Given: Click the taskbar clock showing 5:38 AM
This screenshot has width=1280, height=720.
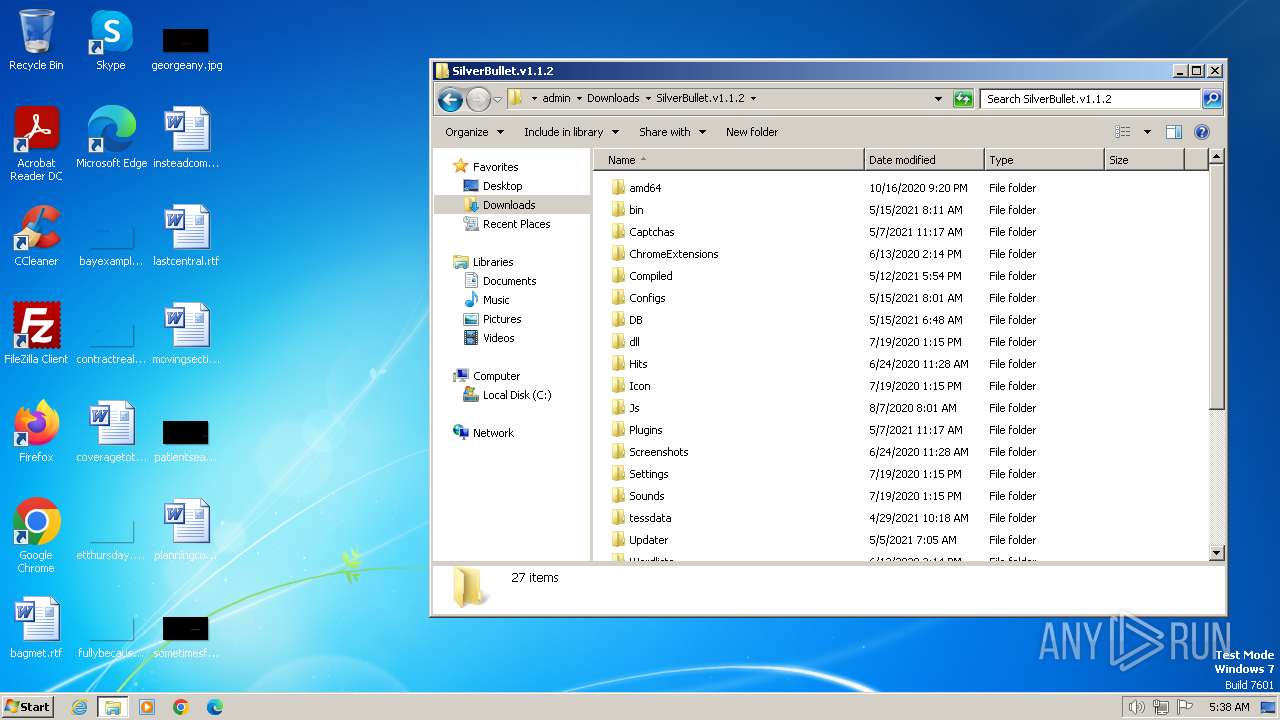Looking at the screenshot, I should 1229,707.
